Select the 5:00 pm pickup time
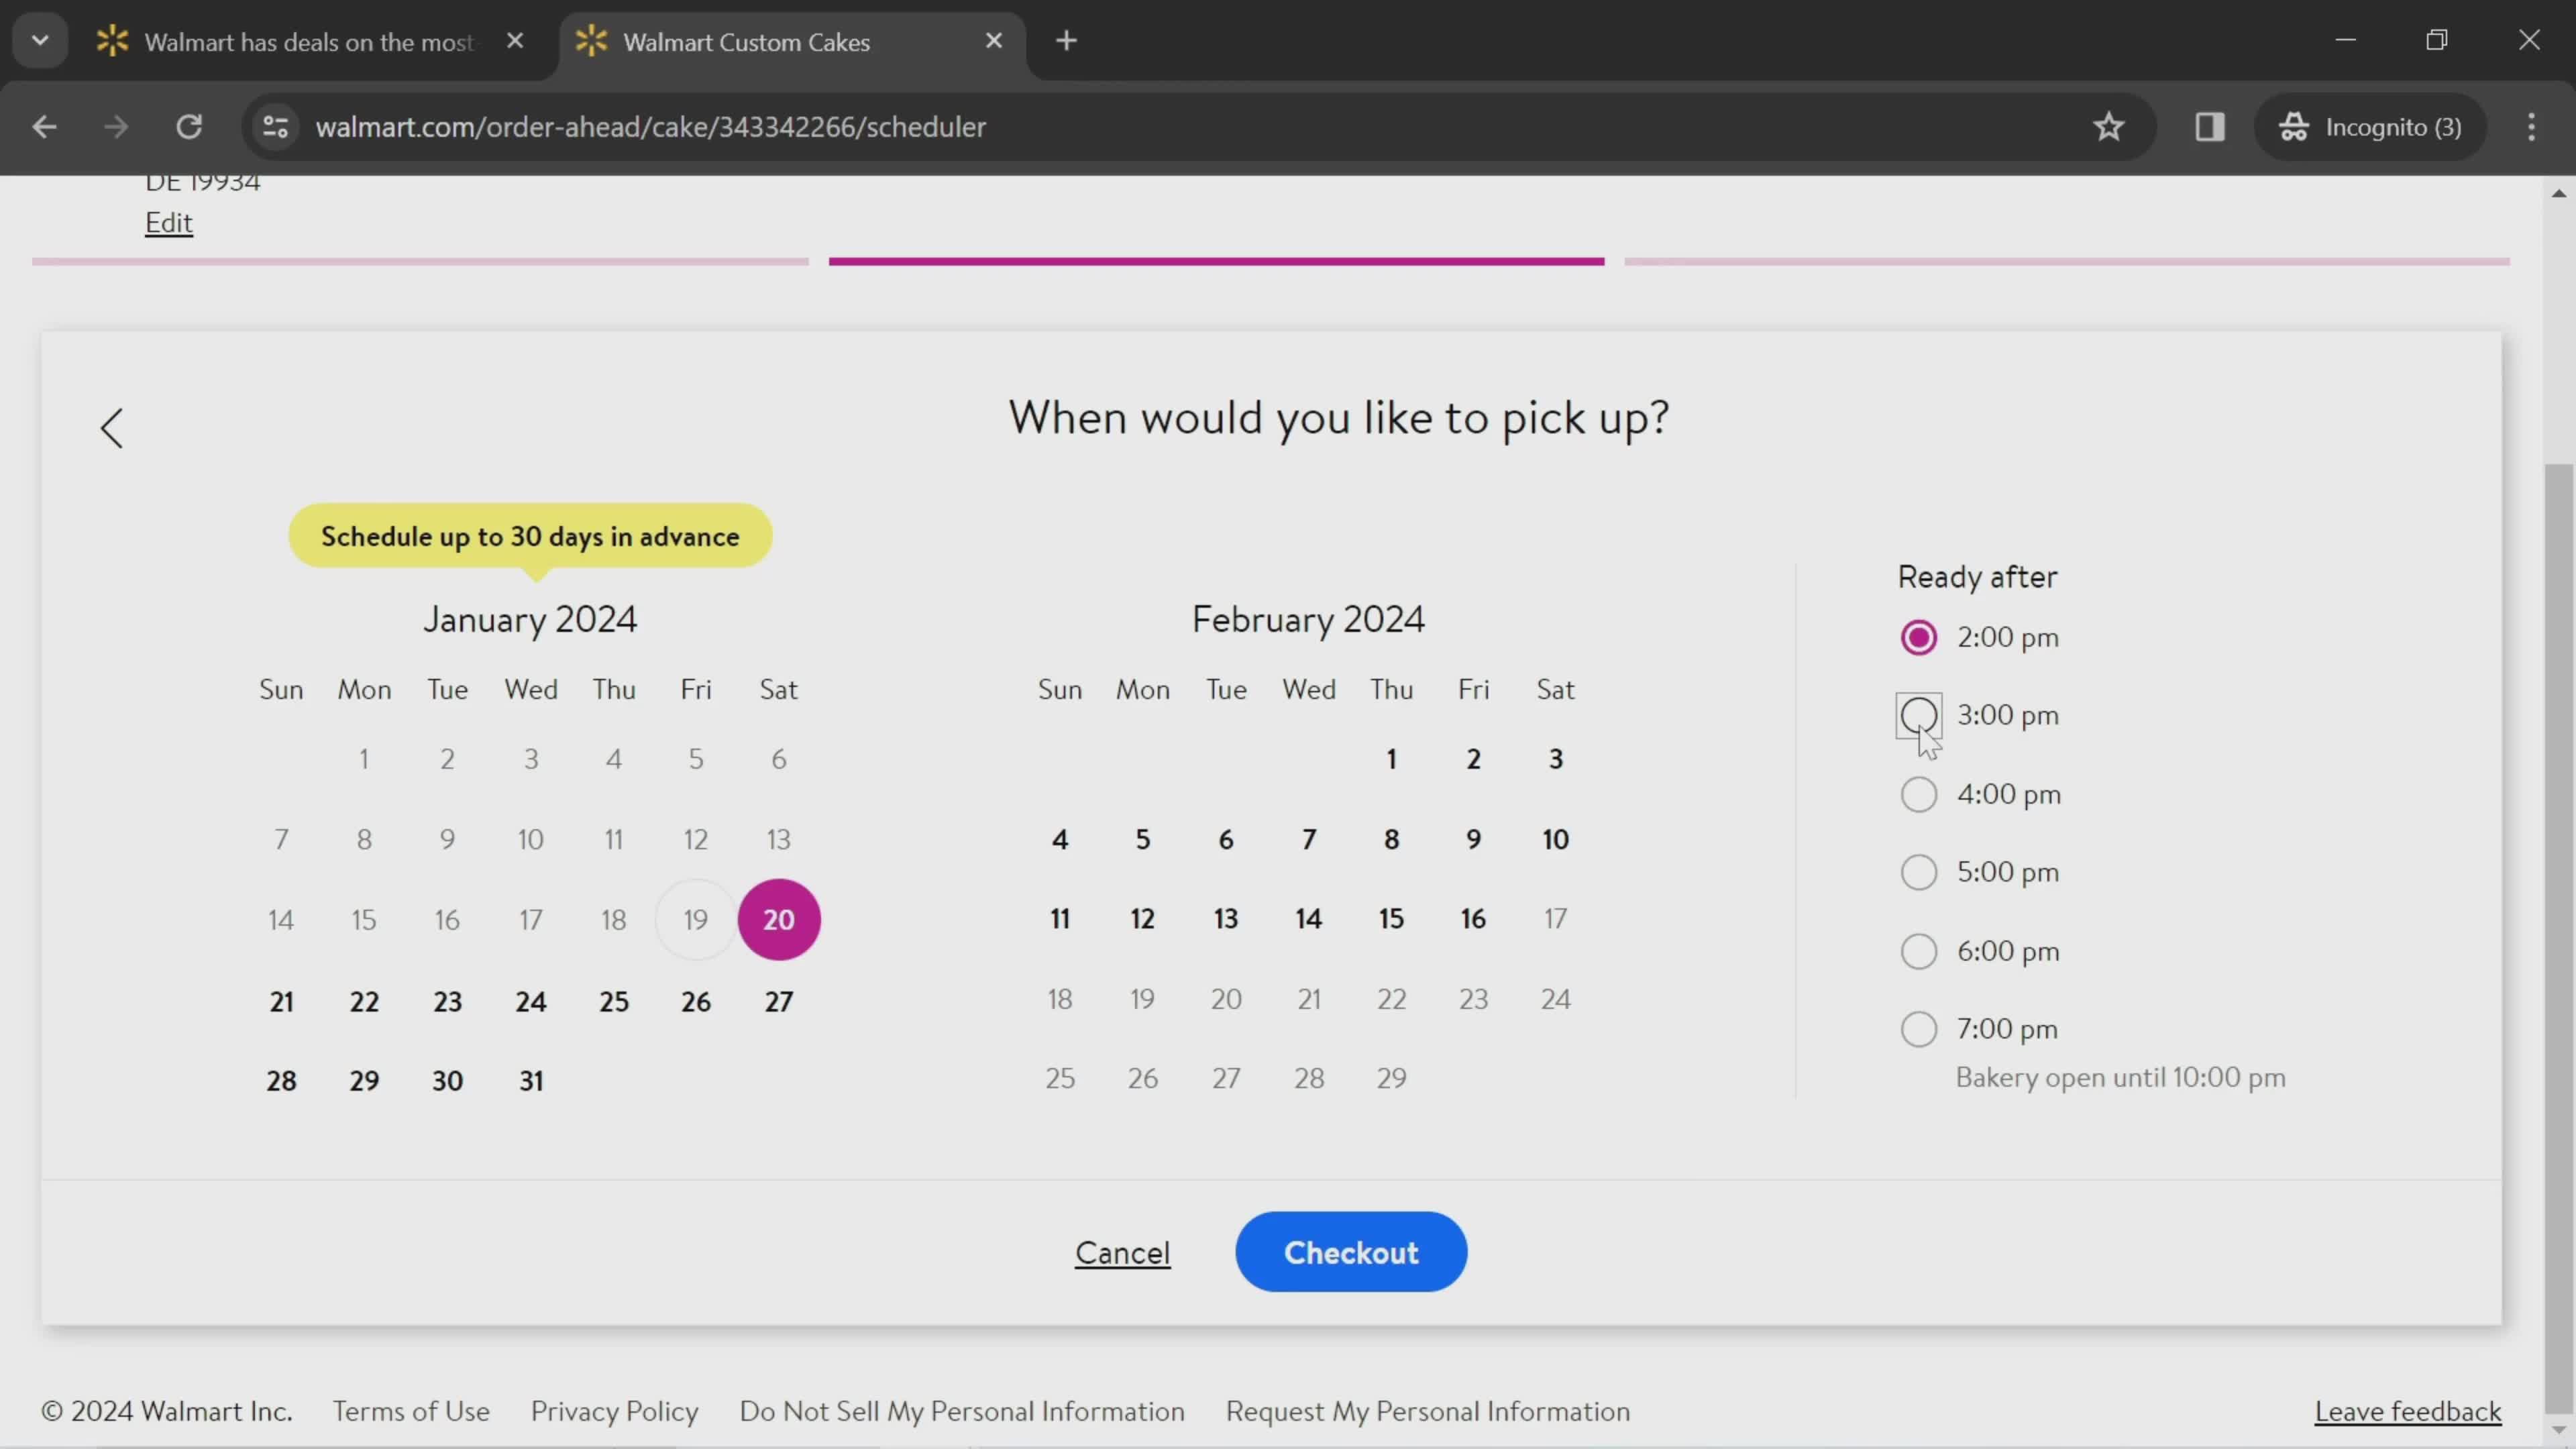This screenshot has width=2576, height=1449. [1918, 872]
